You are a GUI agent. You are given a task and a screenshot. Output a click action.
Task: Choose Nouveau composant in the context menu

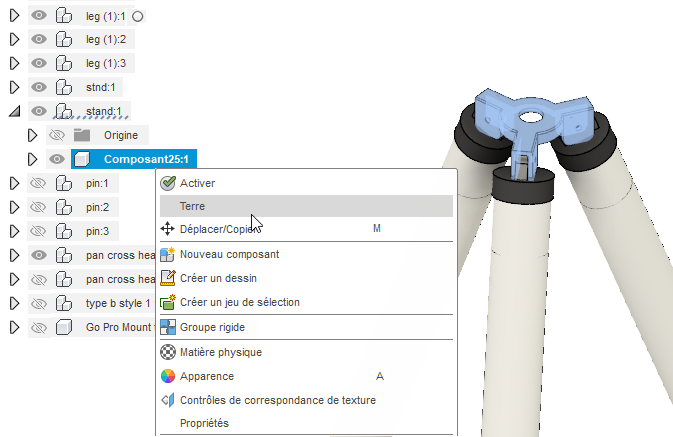click(306, 255)
